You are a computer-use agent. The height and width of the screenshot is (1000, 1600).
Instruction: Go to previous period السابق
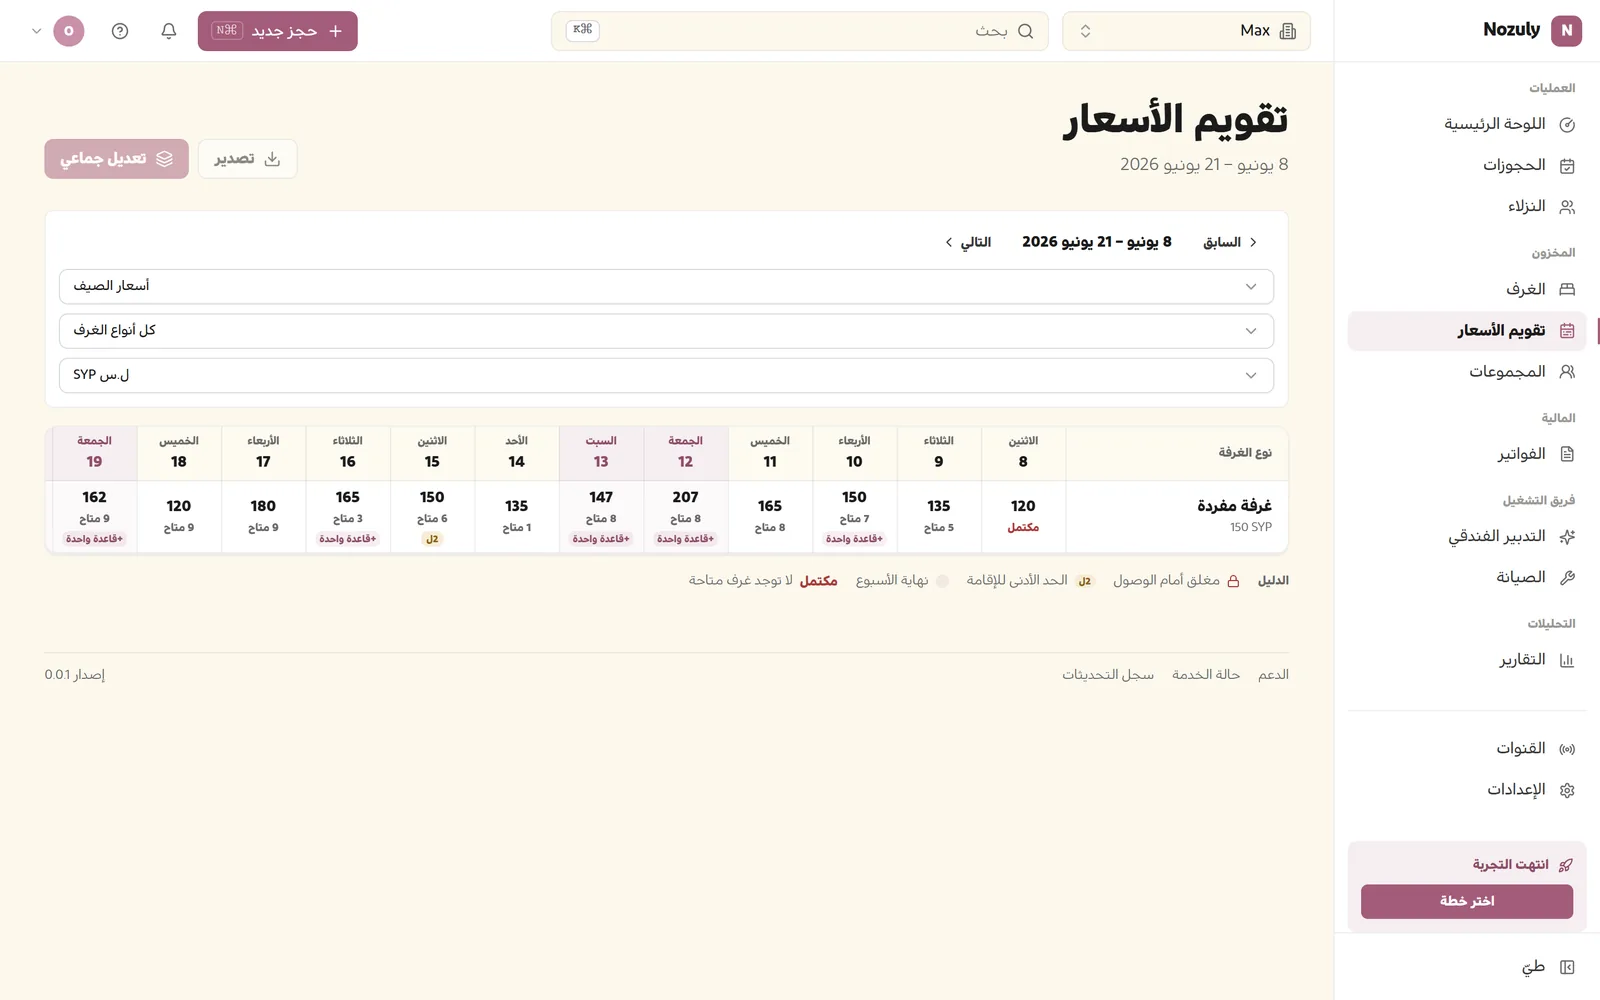pyautogui.click(x=1230, y=242)
